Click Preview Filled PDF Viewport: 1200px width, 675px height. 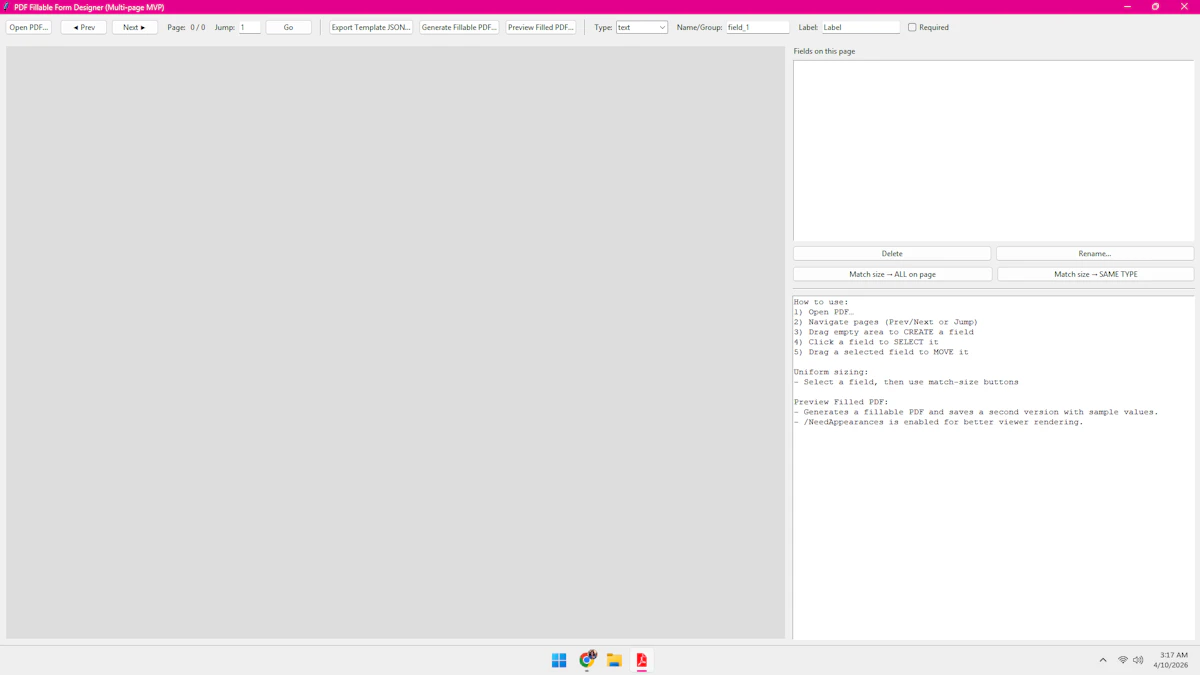[x=540, y=27]
